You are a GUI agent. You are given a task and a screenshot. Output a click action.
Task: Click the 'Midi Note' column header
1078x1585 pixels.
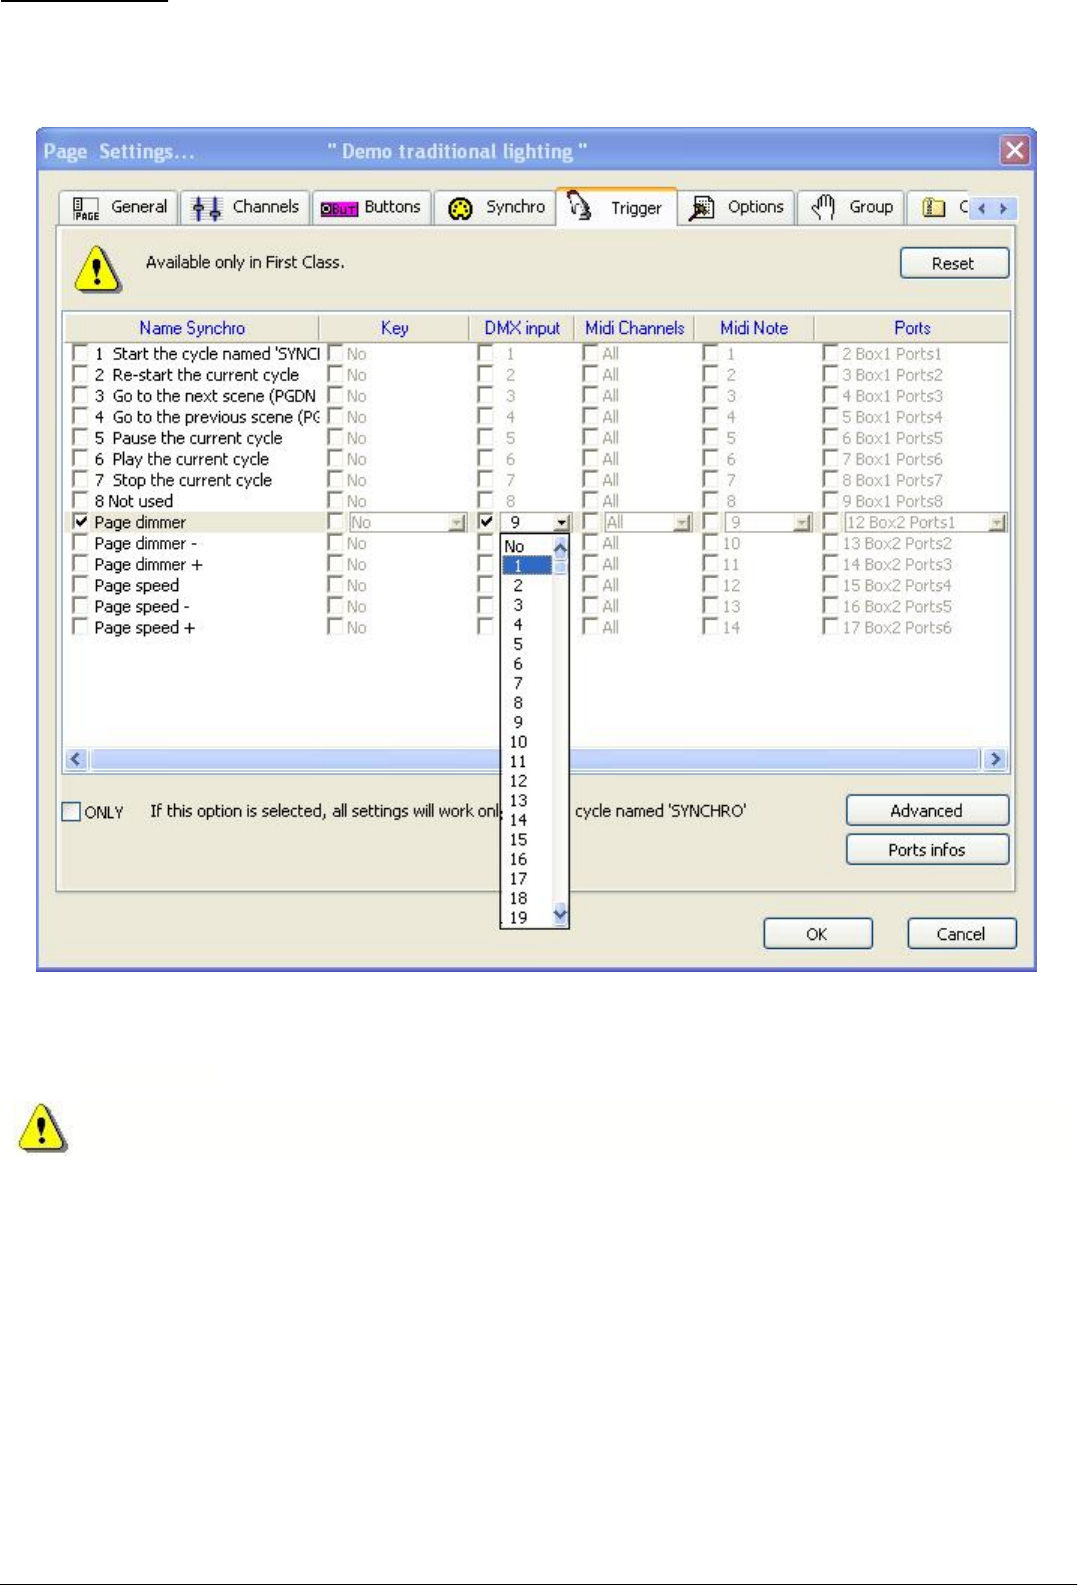point(754,328)
